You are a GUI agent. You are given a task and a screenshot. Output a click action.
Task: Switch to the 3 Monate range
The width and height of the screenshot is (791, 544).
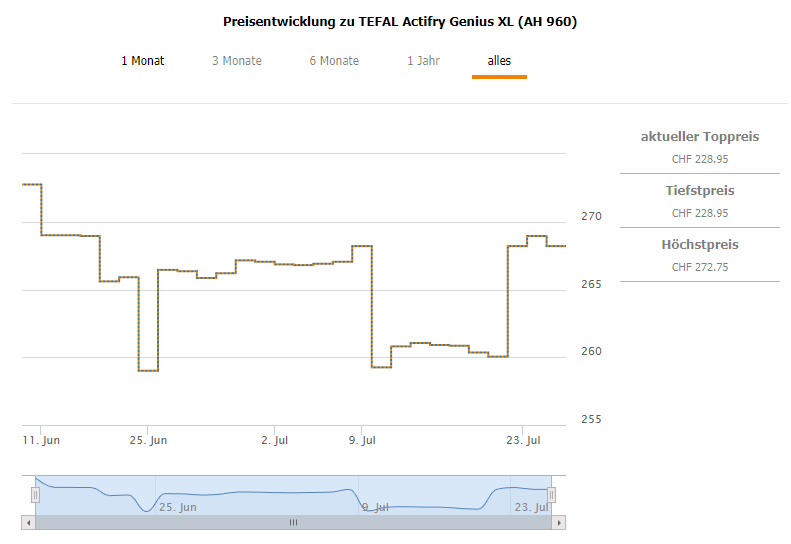click(237, 61)
